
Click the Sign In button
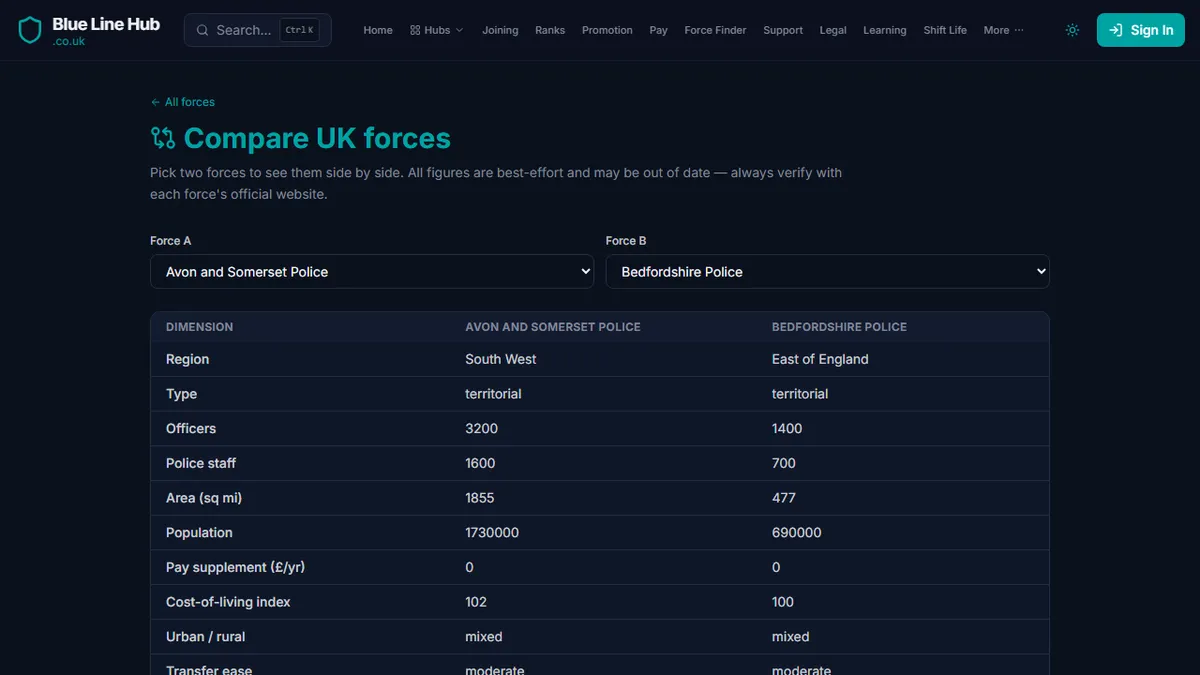click(x=1140, y=30)
